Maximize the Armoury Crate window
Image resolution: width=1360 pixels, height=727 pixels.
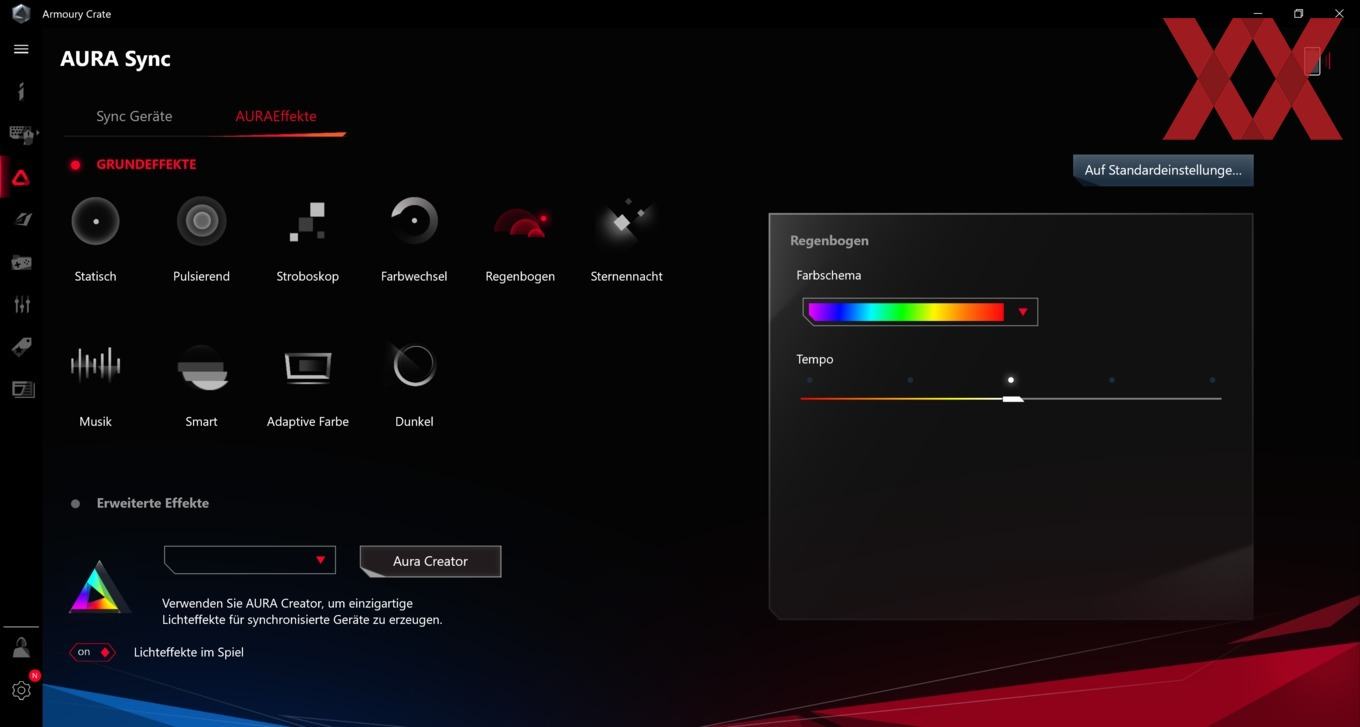pyautogui.click(x=1298, y=14)
